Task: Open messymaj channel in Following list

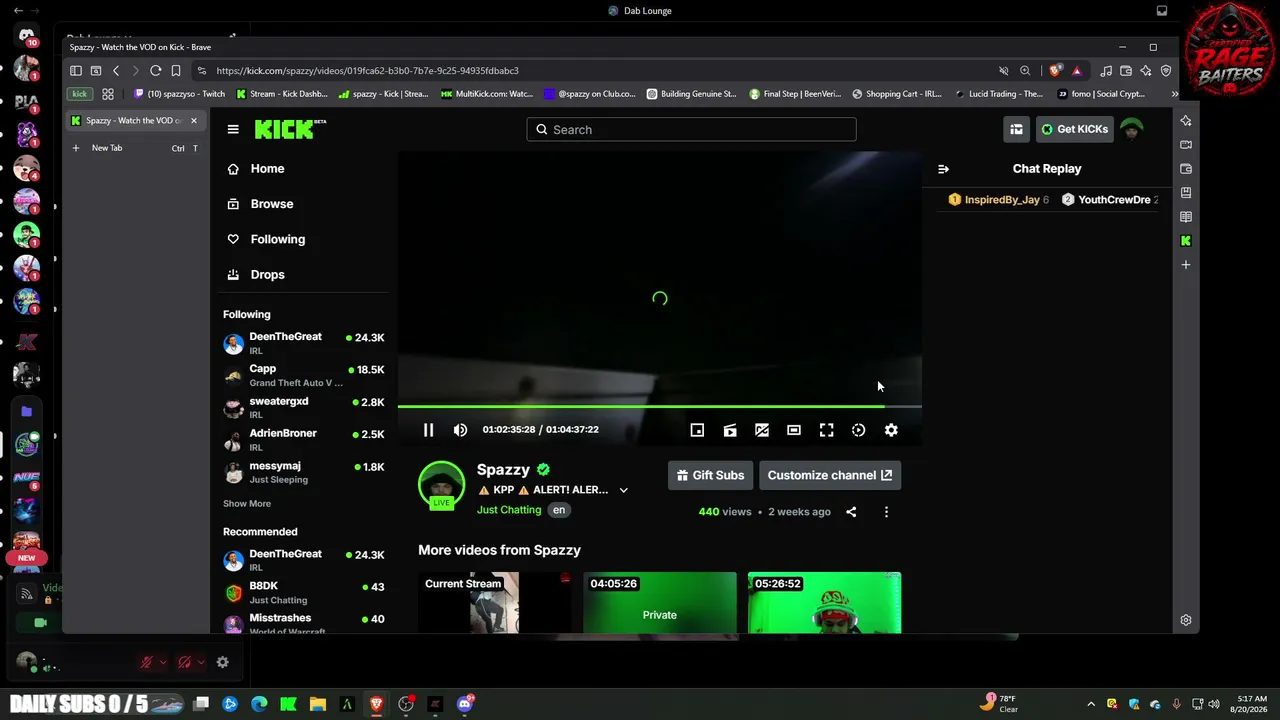Action: [x=304, y=472]
